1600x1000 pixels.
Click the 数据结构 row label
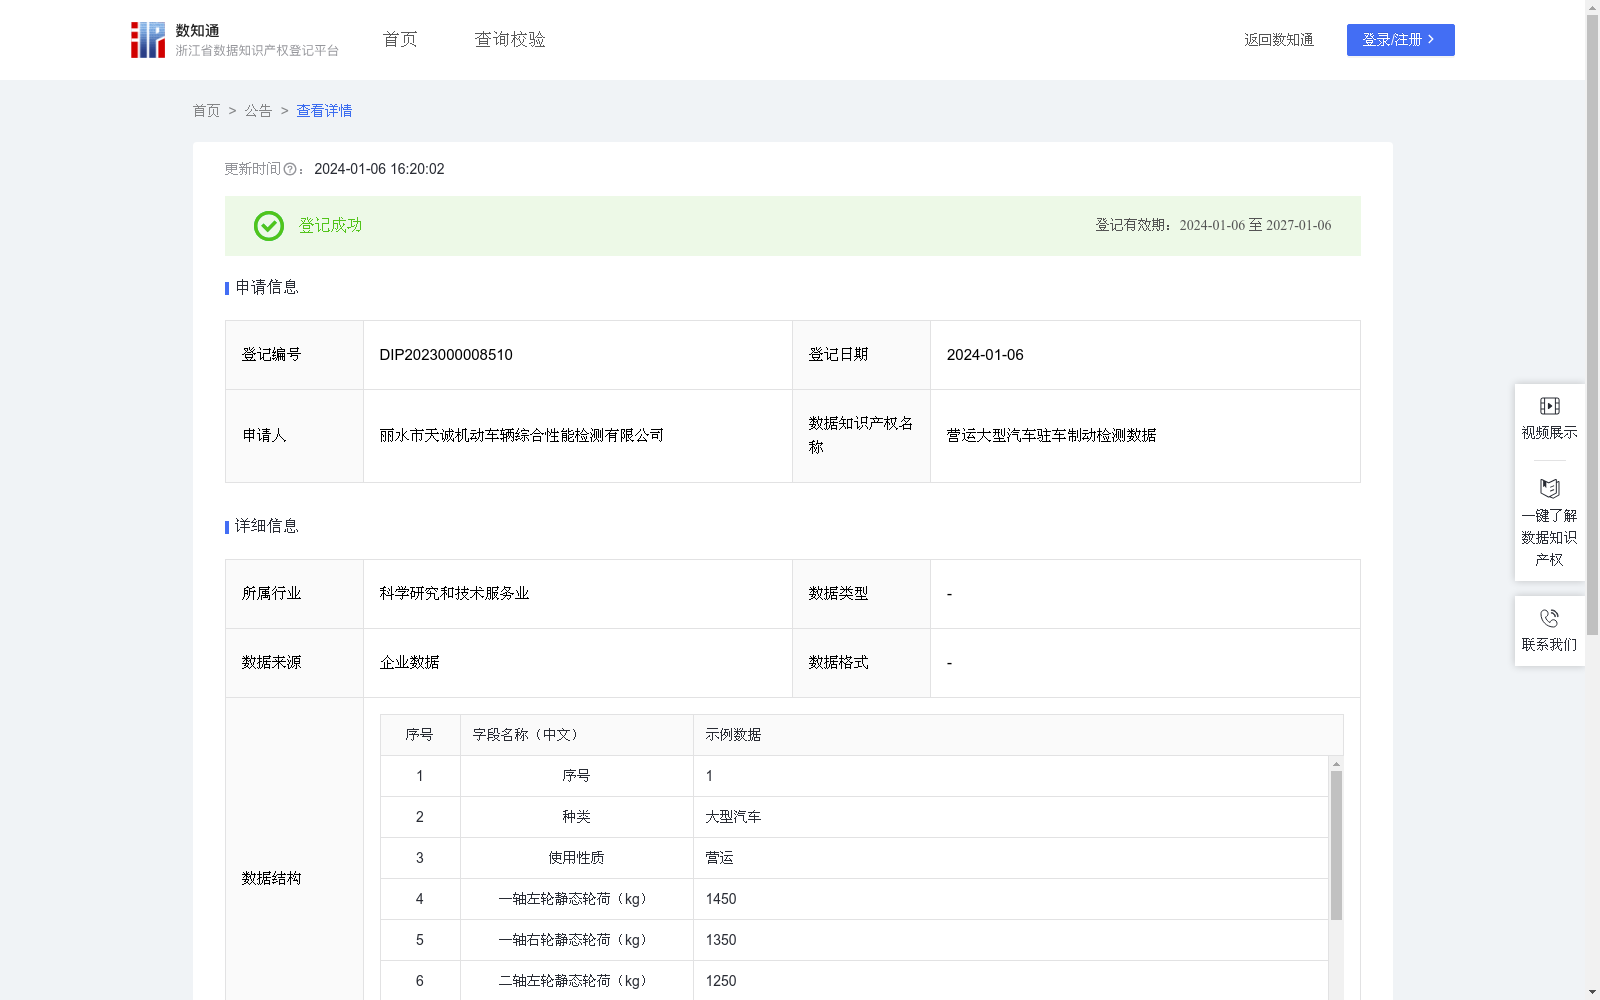pos(271,879)
